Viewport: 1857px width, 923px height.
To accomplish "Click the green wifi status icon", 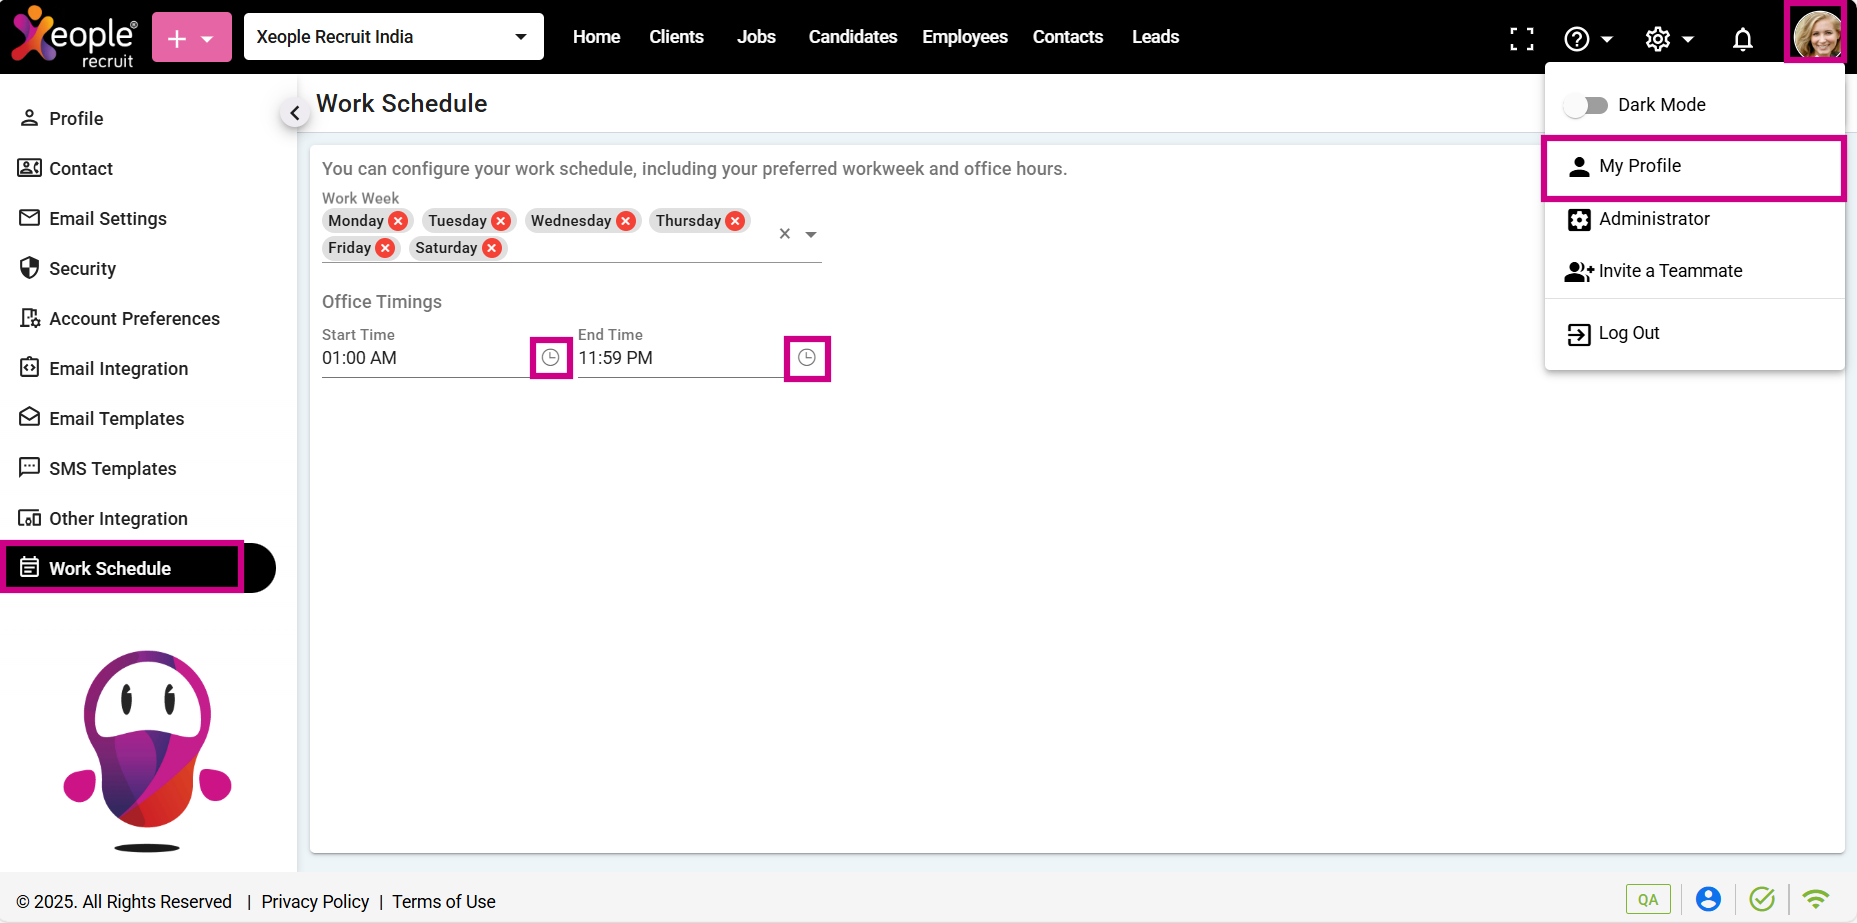I will (x=1815, y=899).
